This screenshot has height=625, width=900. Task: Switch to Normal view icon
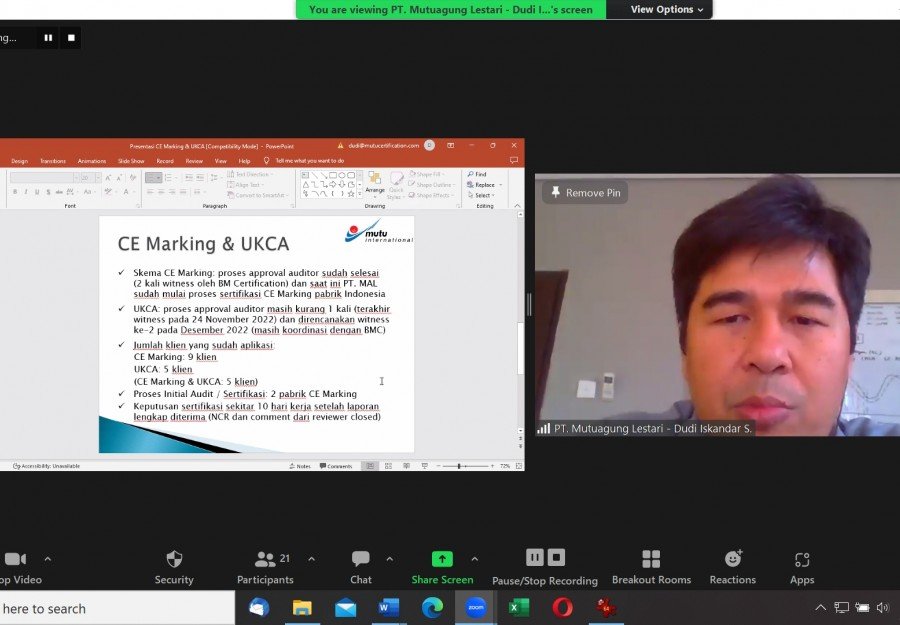[x=370, y=466]
